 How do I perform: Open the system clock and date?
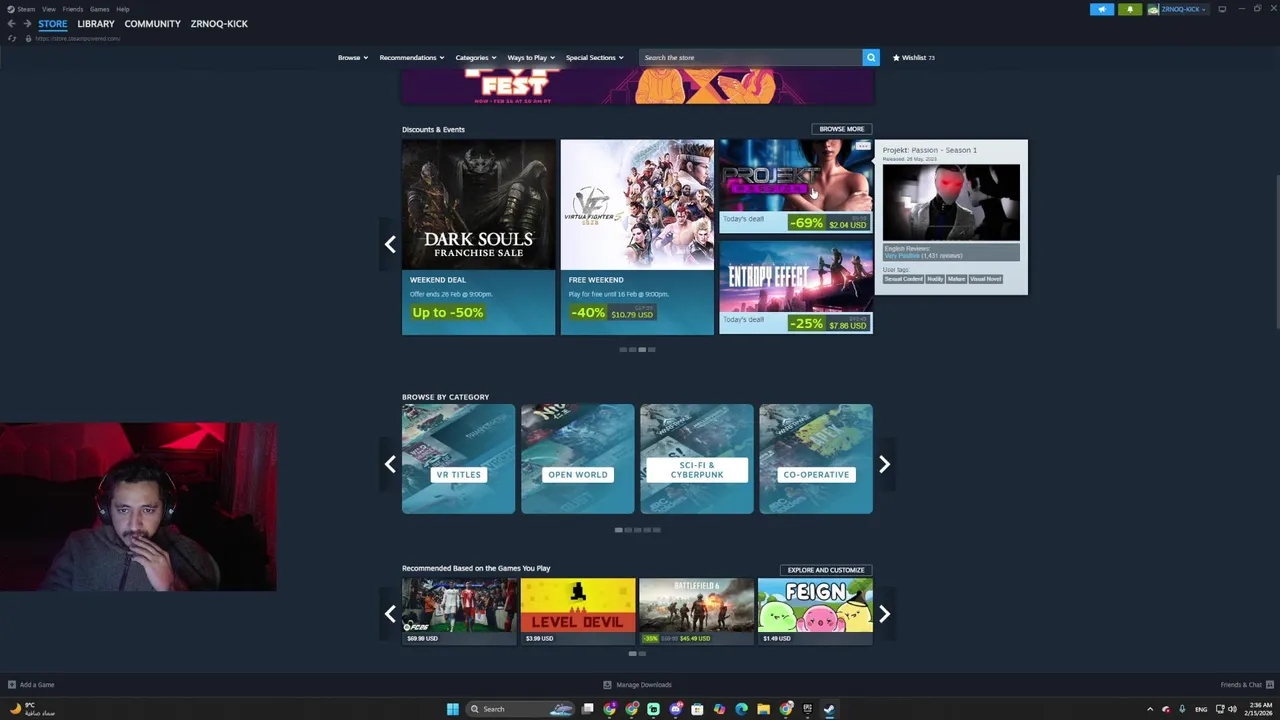click(x=1258, y=709)
